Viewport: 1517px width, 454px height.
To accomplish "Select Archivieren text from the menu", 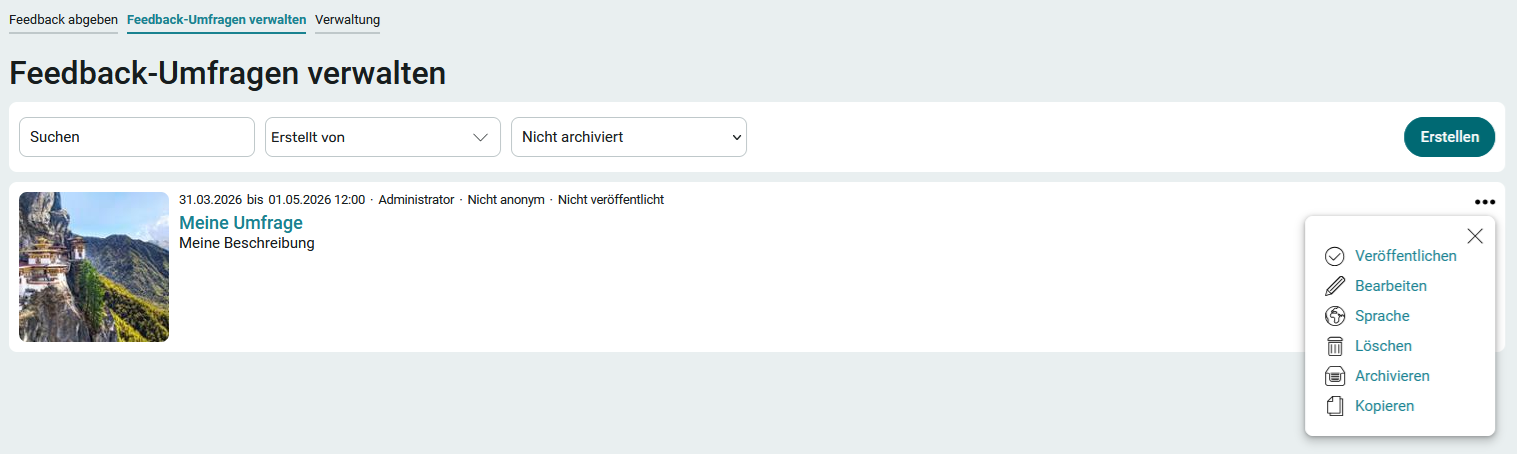I will point(1392,376).
